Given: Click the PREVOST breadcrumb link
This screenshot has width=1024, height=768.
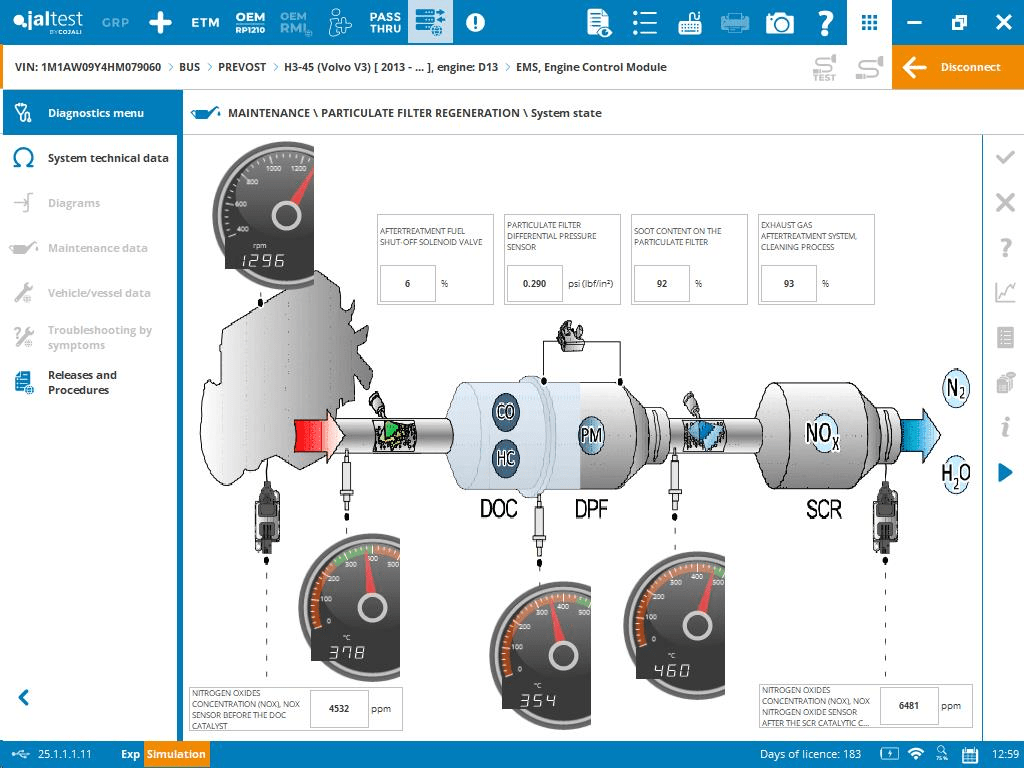Looking at the screenshot, I should (242, 67).
